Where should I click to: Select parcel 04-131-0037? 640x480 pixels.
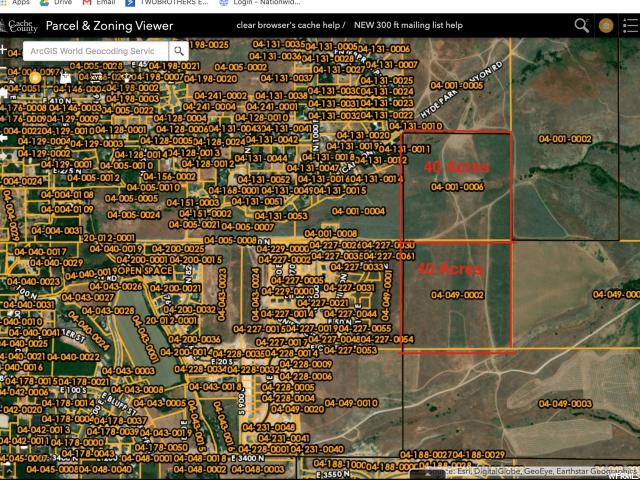click(287, 78)
